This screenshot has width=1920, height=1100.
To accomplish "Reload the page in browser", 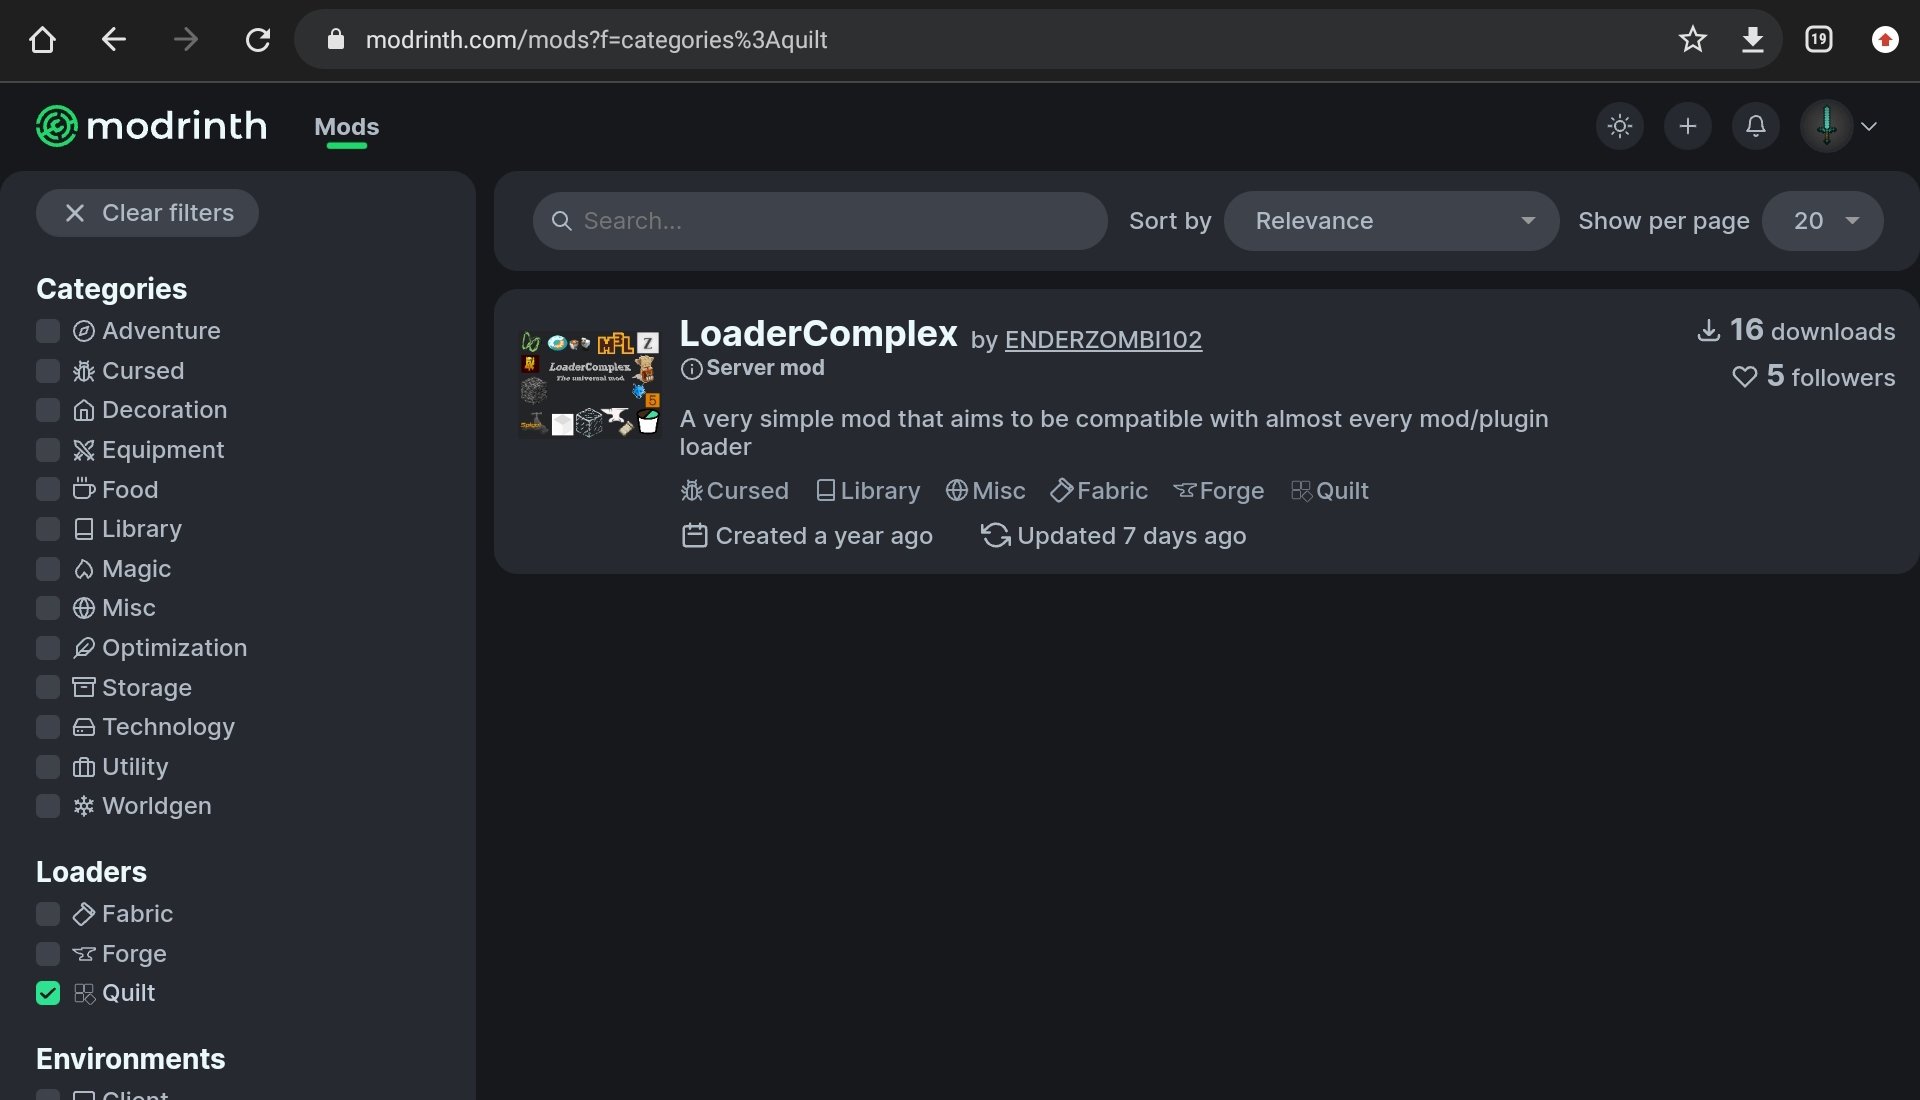I will point(258,40).
